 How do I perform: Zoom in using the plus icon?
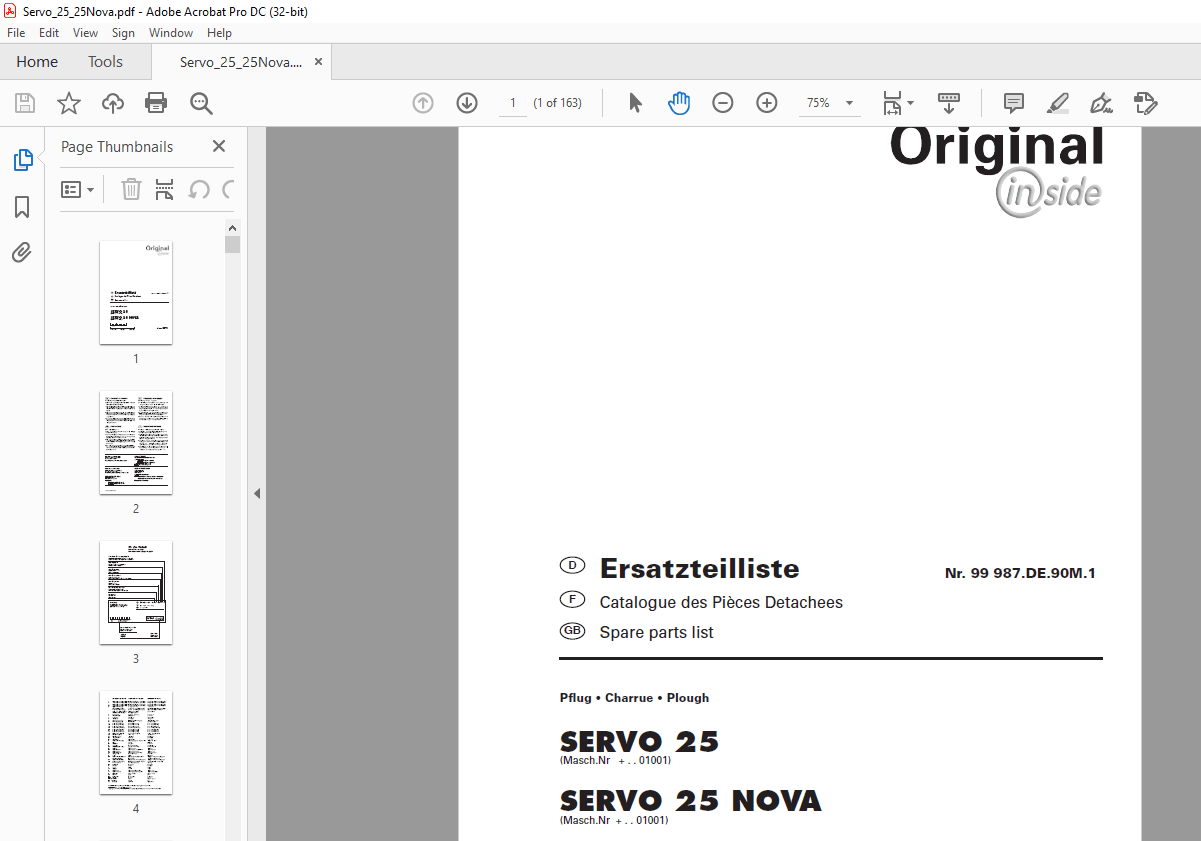tap(766, 102)
